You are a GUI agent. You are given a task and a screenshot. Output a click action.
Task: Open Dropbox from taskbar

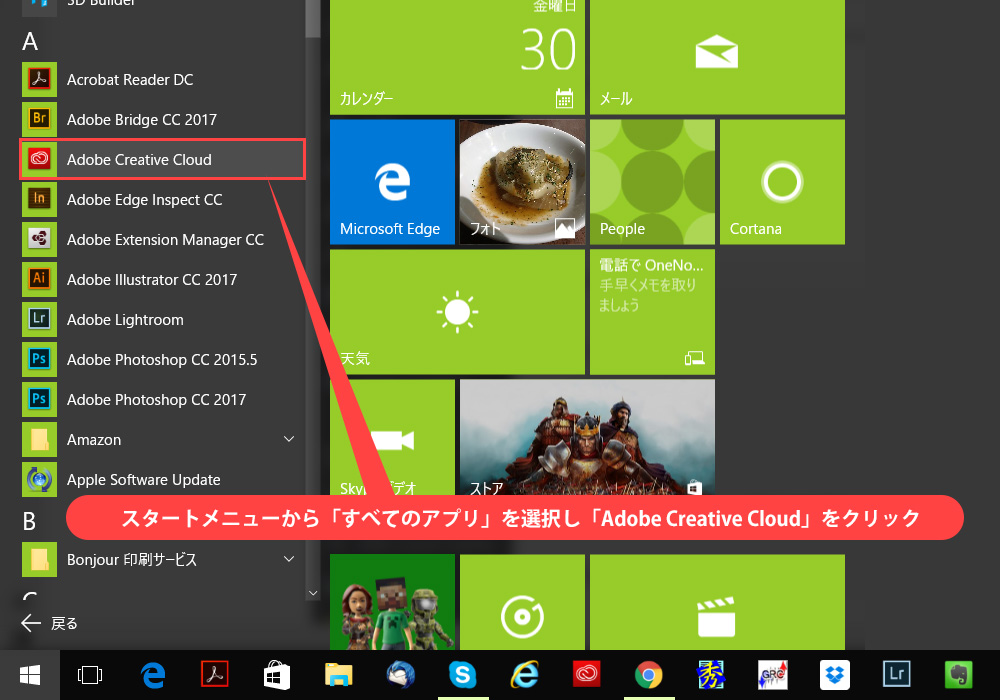coord(834,675)
